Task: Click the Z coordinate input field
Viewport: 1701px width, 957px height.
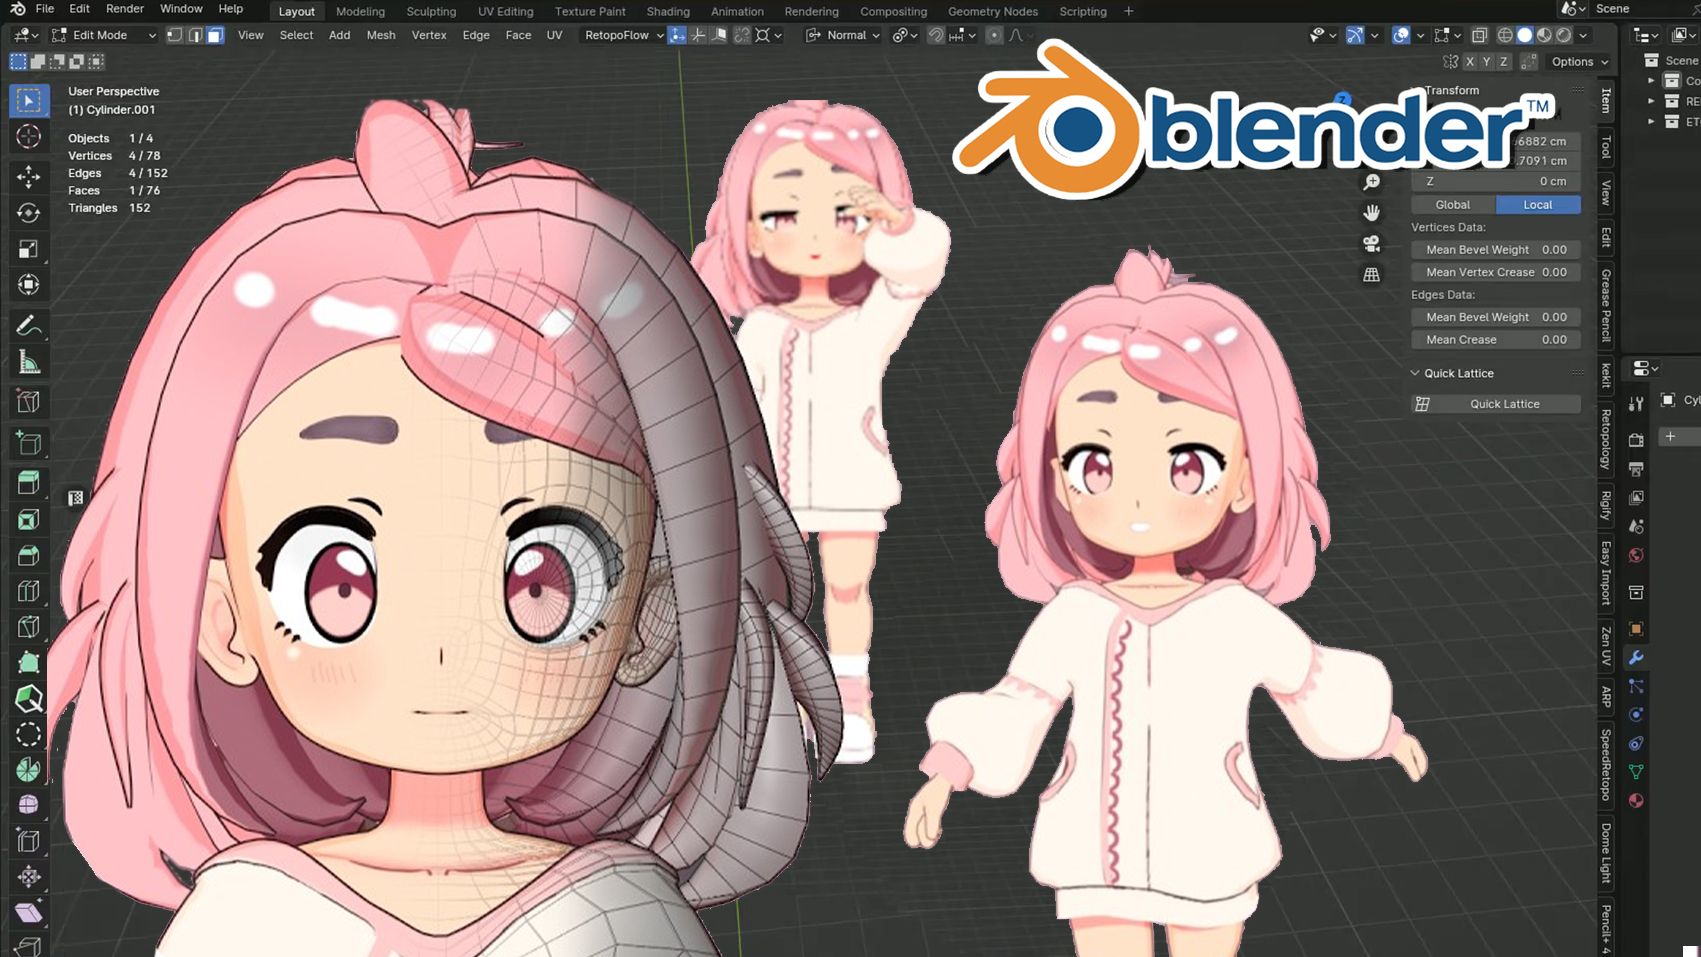Action: click(1495, 181)
